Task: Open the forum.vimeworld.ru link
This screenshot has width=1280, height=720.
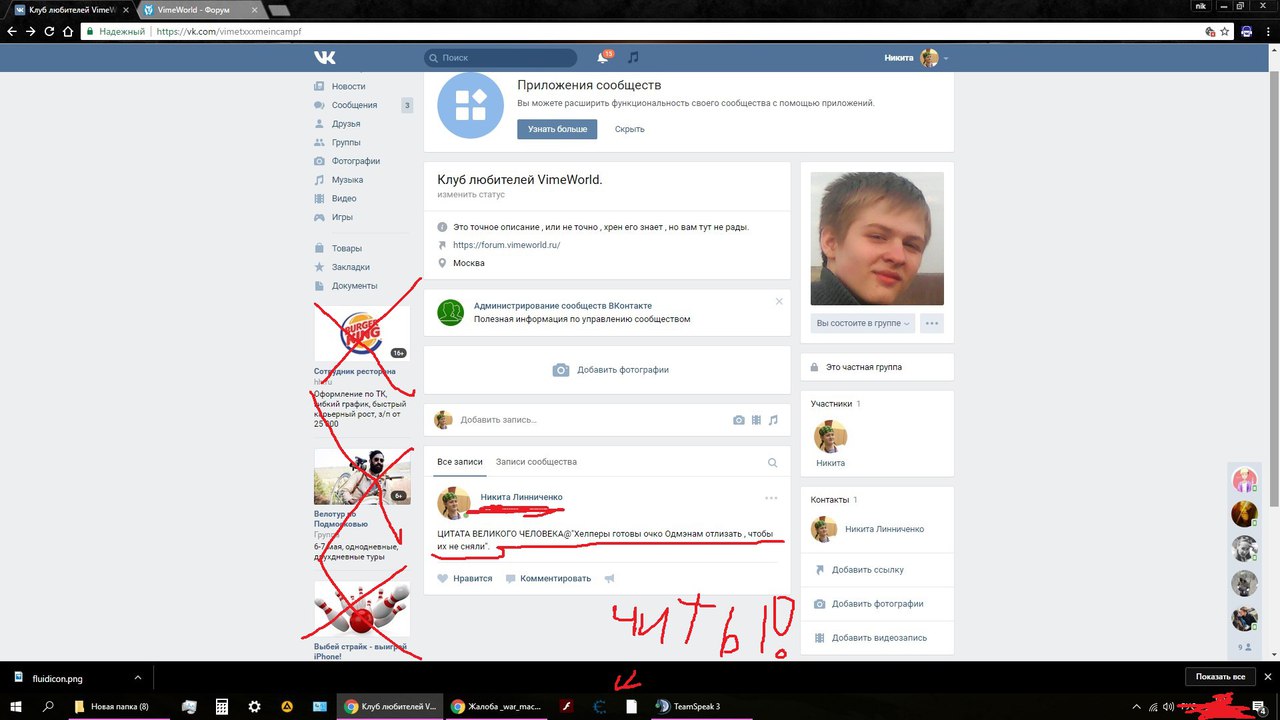Action: point(506,244)
